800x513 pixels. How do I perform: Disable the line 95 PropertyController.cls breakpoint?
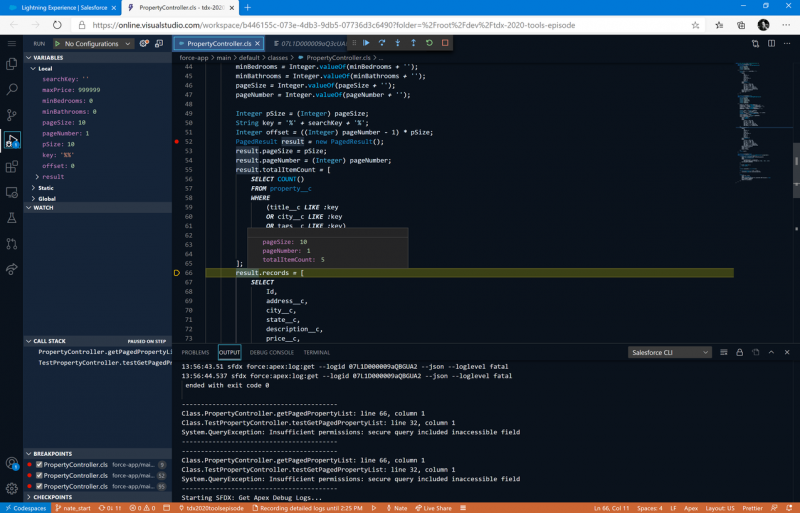pos(40,487)
